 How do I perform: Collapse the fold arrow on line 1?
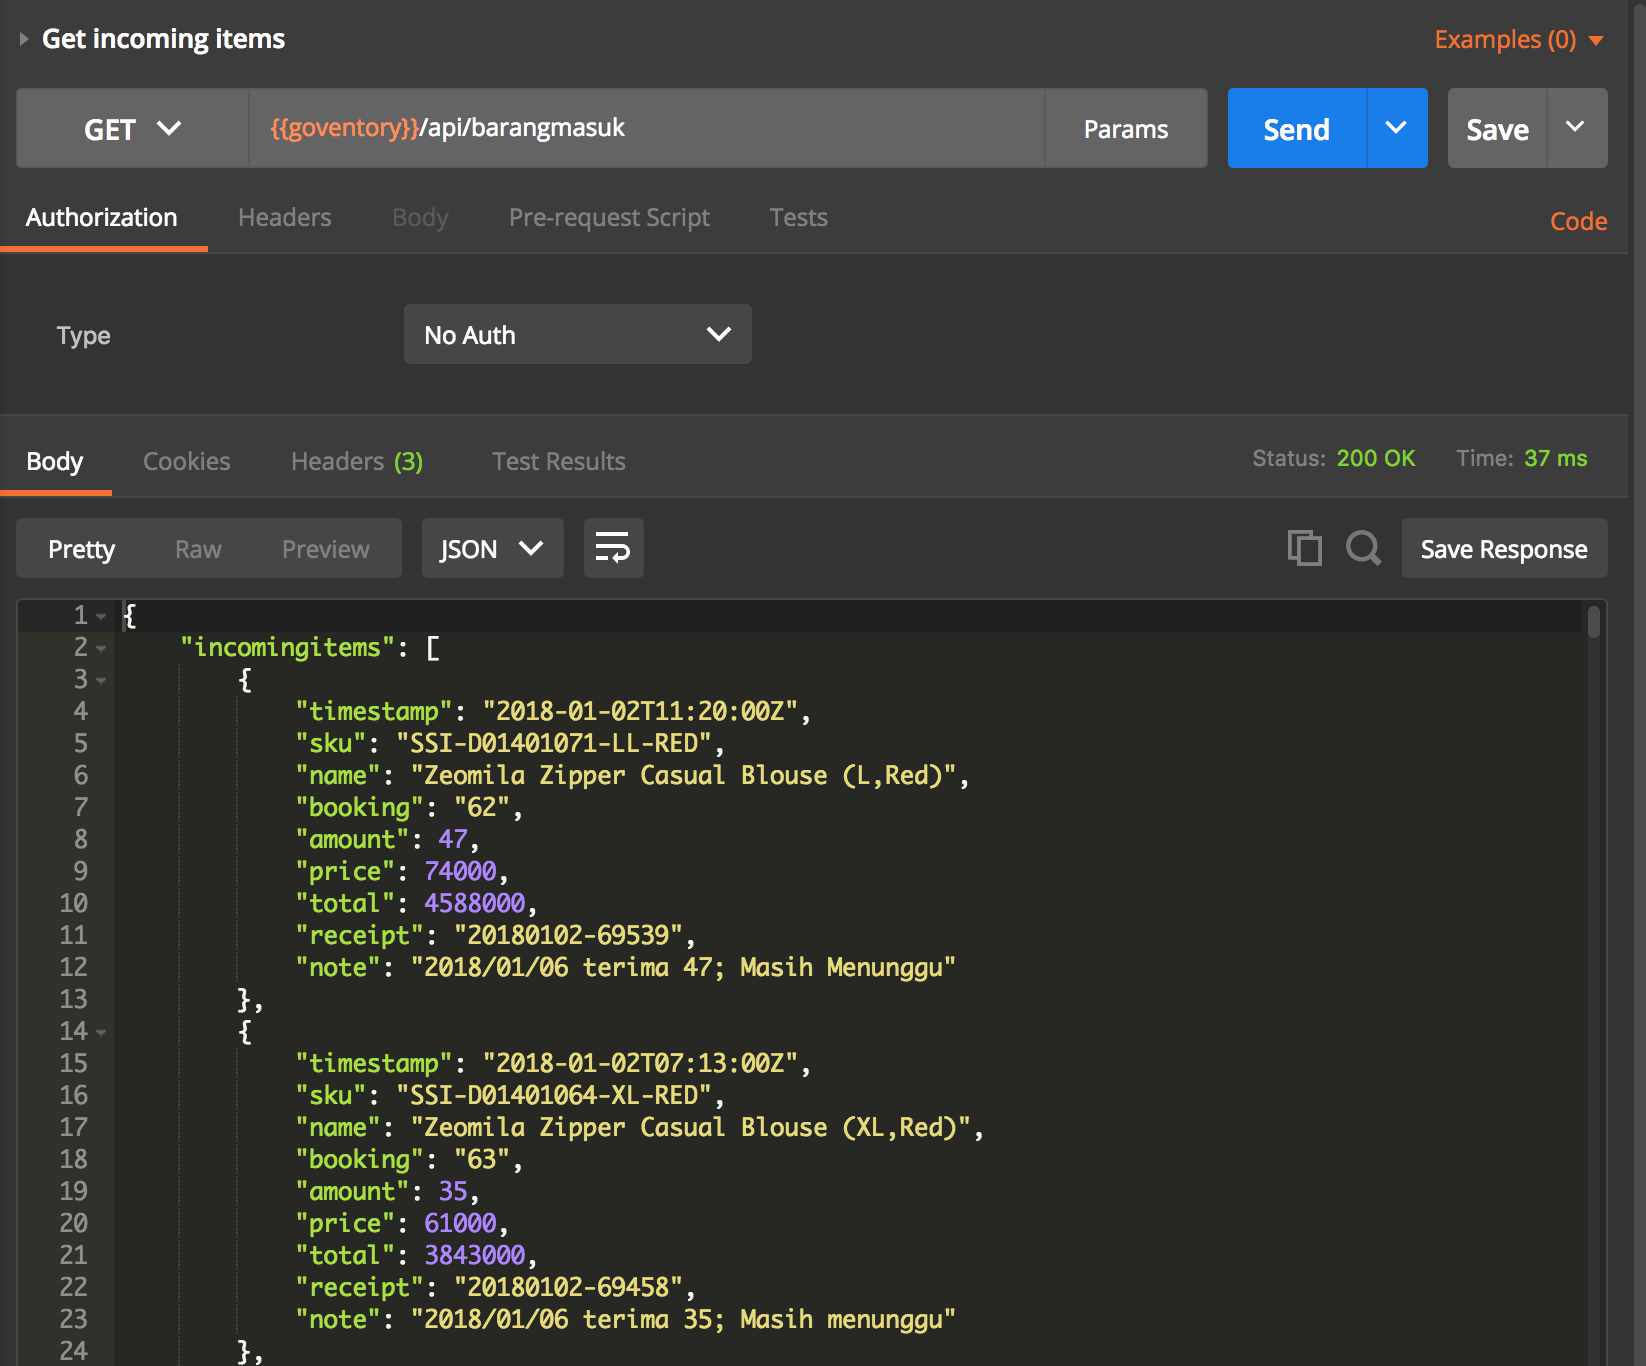tap(101, 617)
